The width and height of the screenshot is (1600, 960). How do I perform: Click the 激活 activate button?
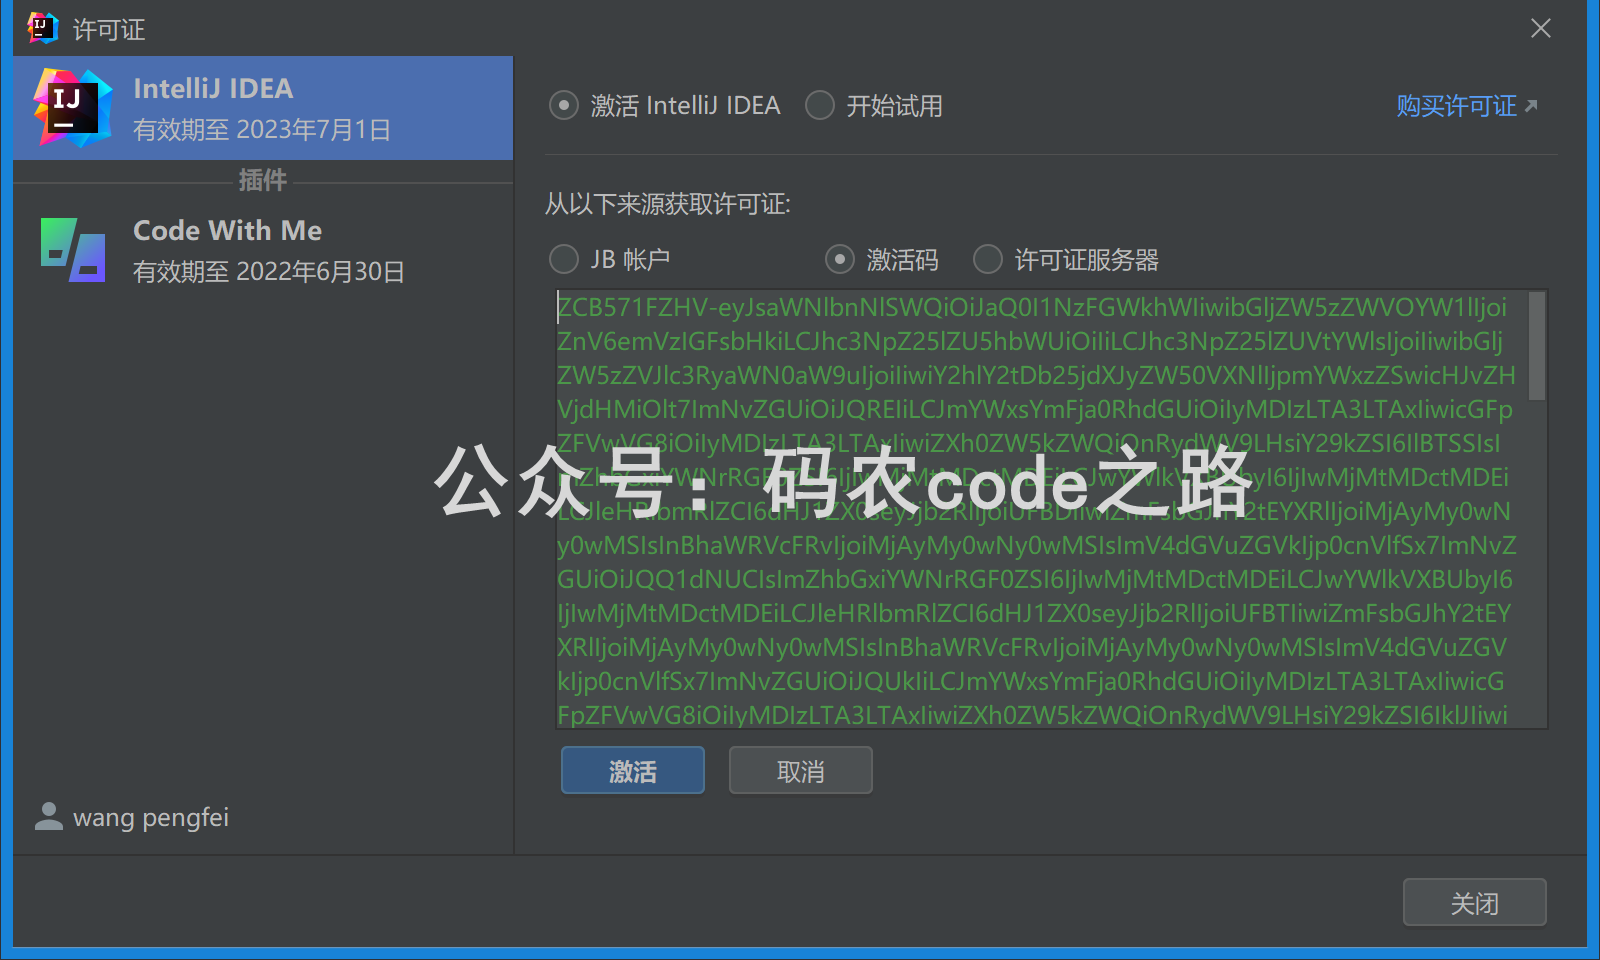click(x=633, y=770)
